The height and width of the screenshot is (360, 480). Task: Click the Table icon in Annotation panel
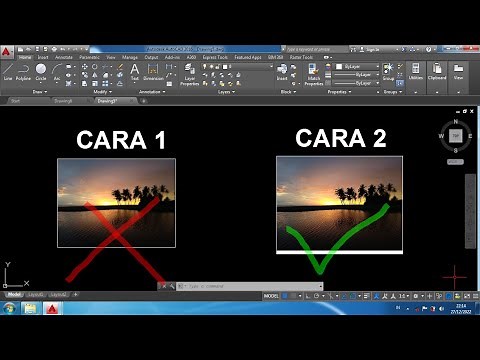pyautogui.click(x=169, y=84)
